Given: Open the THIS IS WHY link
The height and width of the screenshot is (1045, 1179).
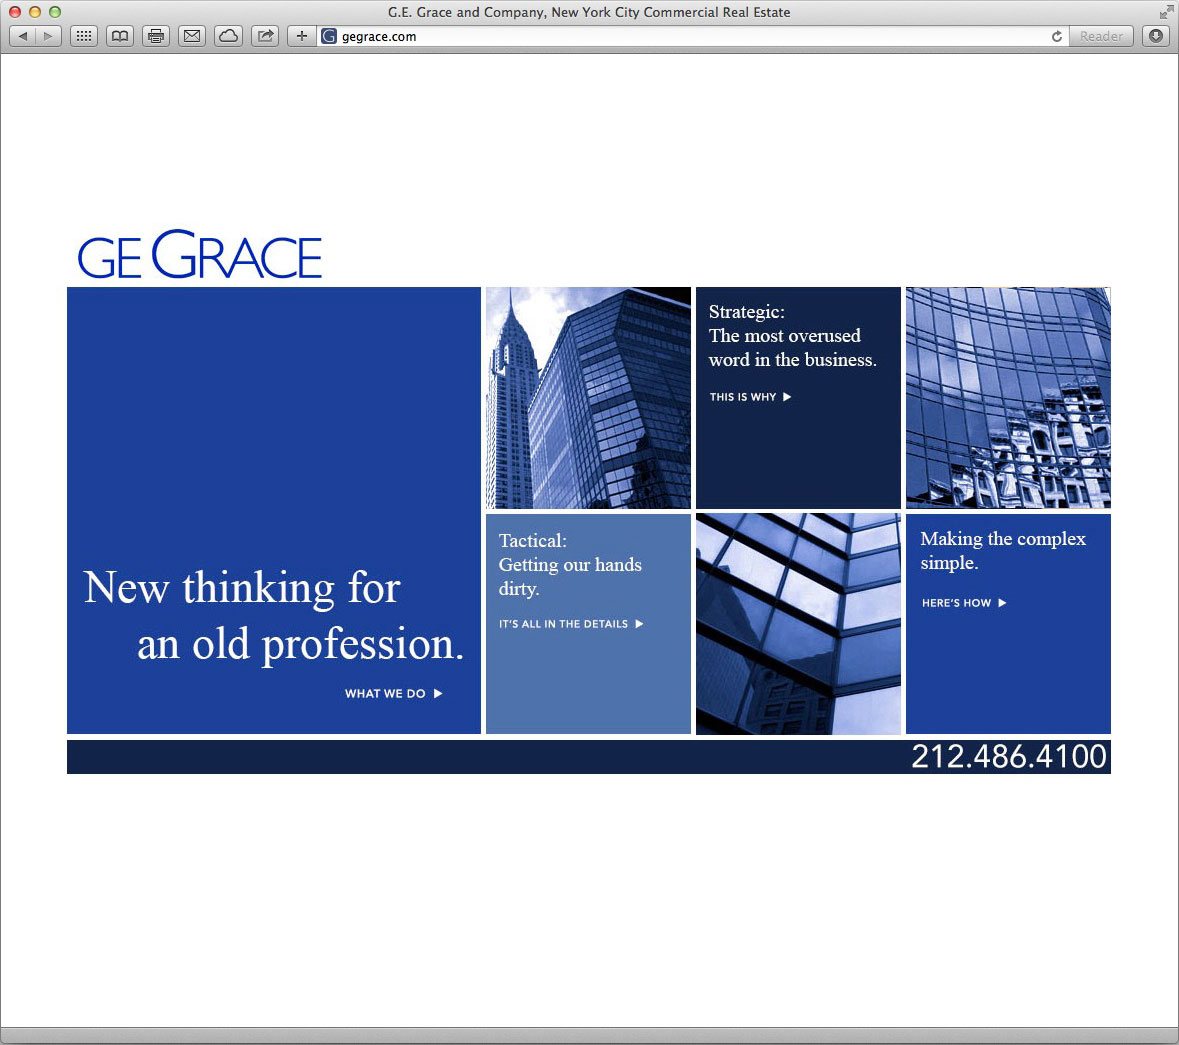Looking at the screenshot, I should click(x=750, y=397).
